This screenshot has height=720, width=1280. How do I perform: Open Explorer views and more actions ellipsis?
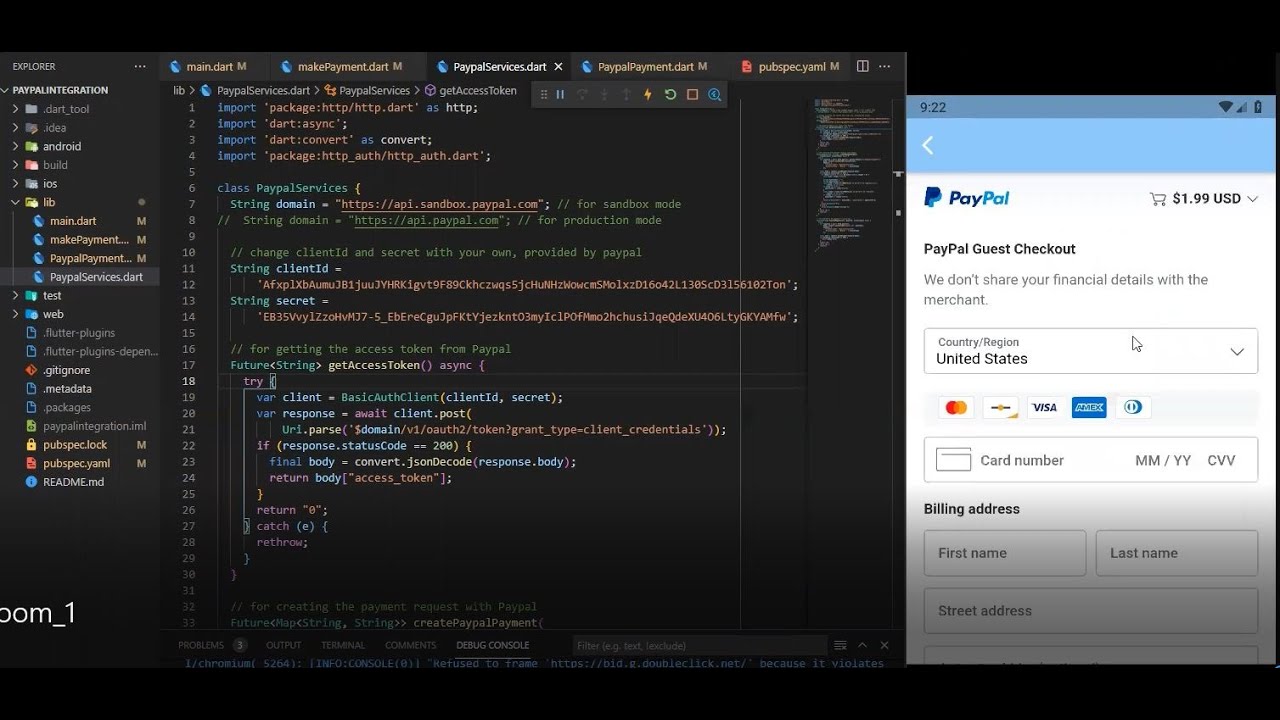[x=140, y=66]
